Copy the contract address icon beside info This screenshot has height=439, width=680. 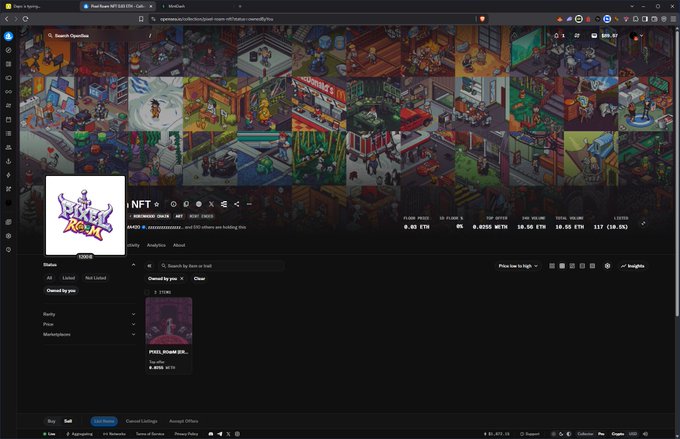pyautogui.click(x=186, y=204)
